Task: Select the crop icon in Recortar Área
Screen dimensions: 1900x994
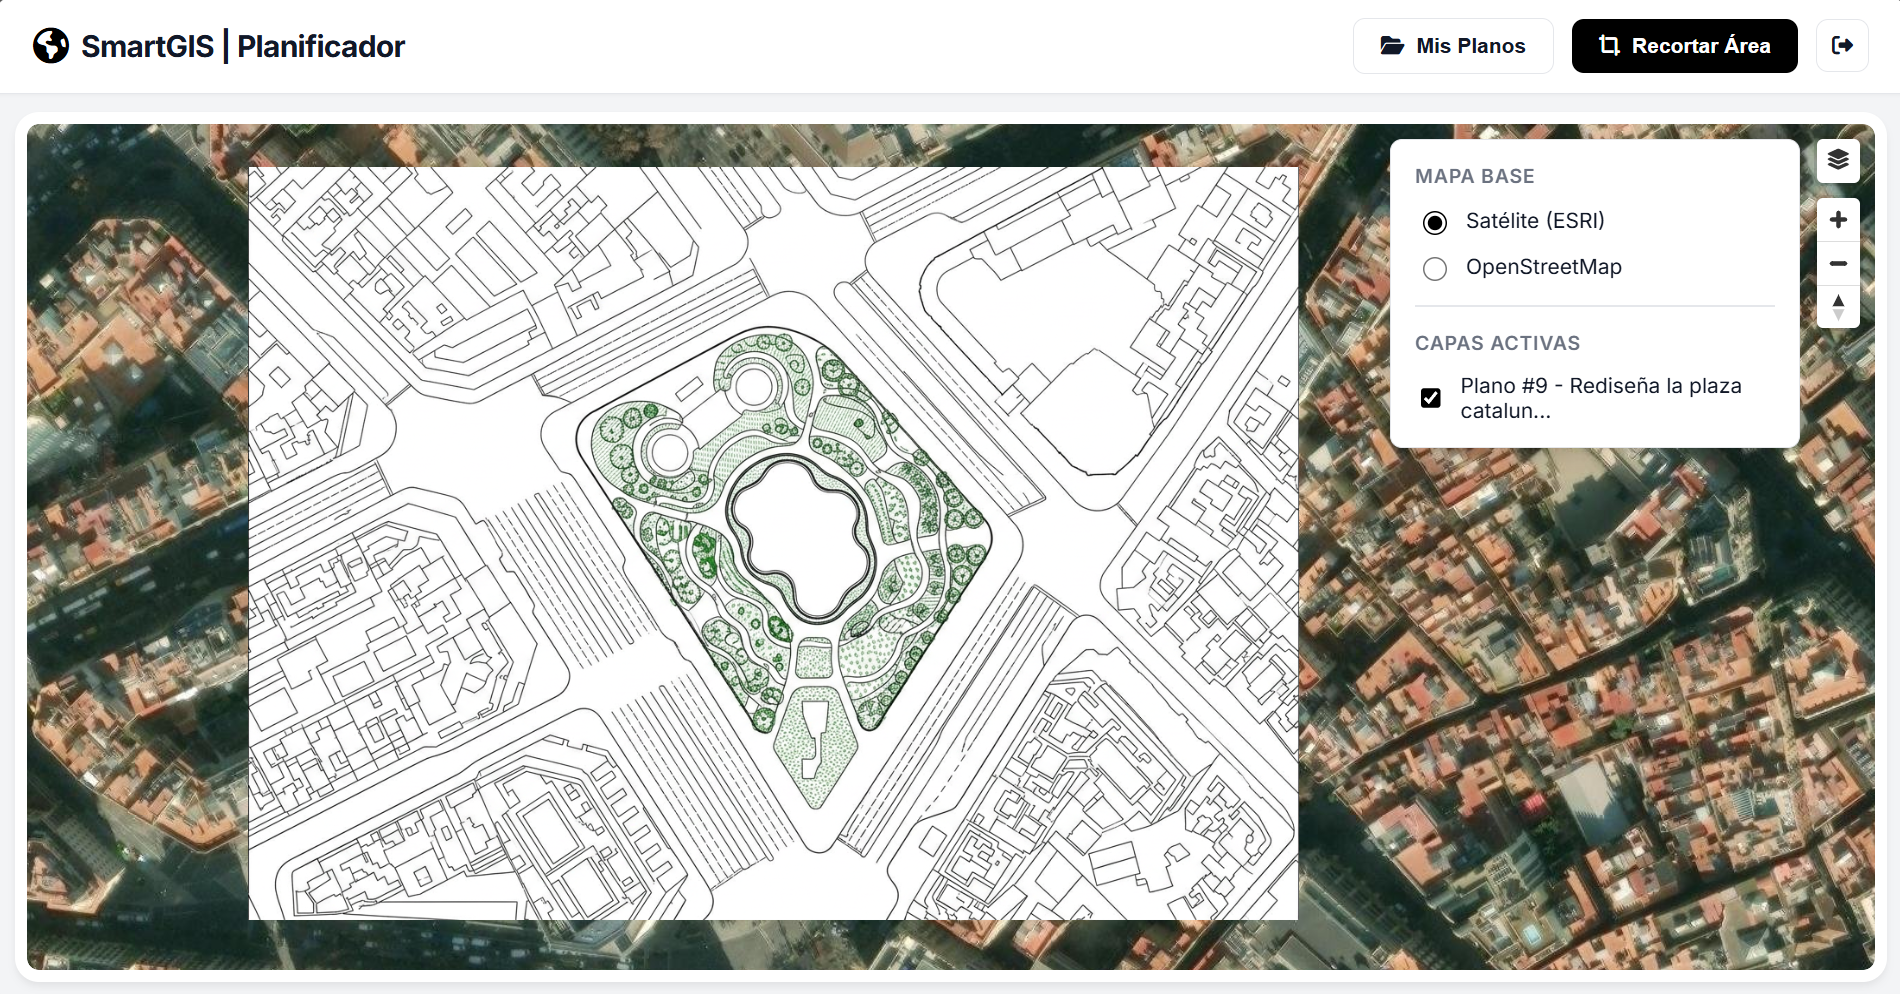Action: click(1610, 45)
